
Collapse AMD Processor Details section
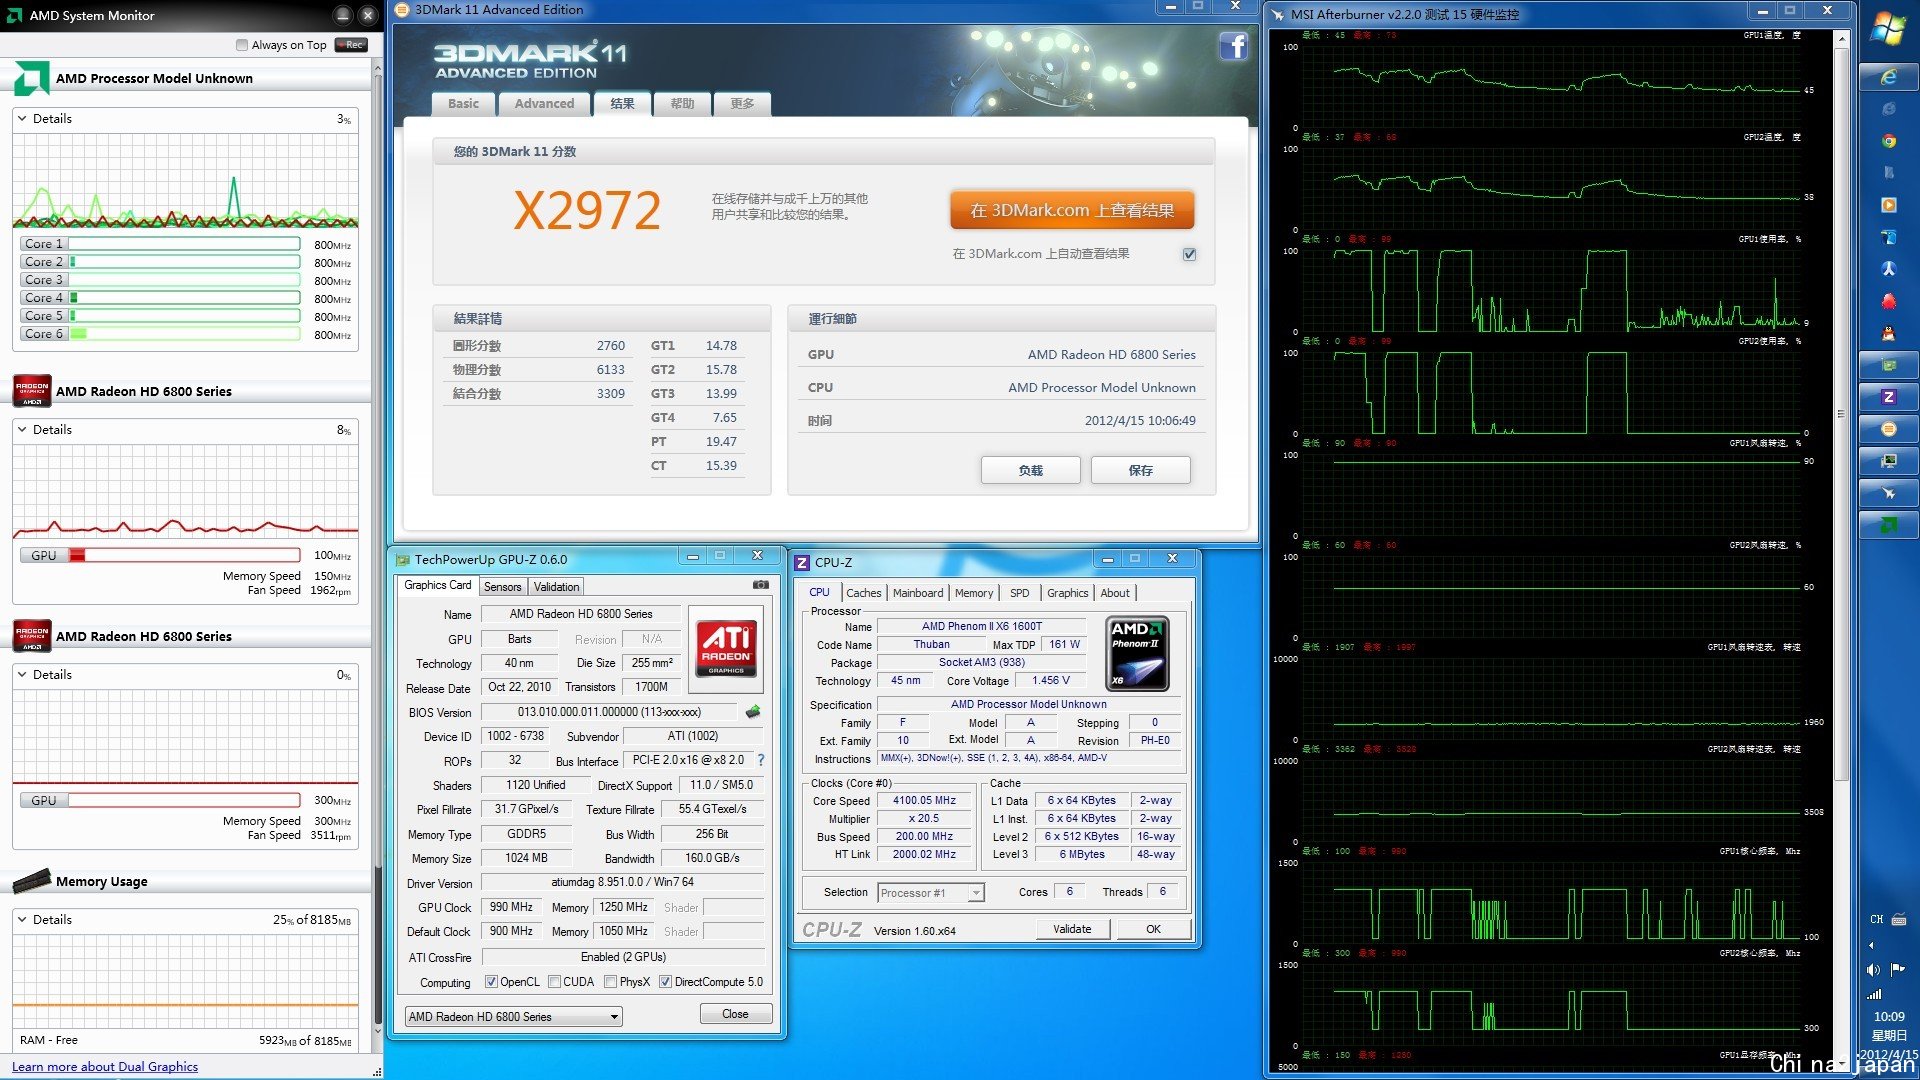pos(22,118)
